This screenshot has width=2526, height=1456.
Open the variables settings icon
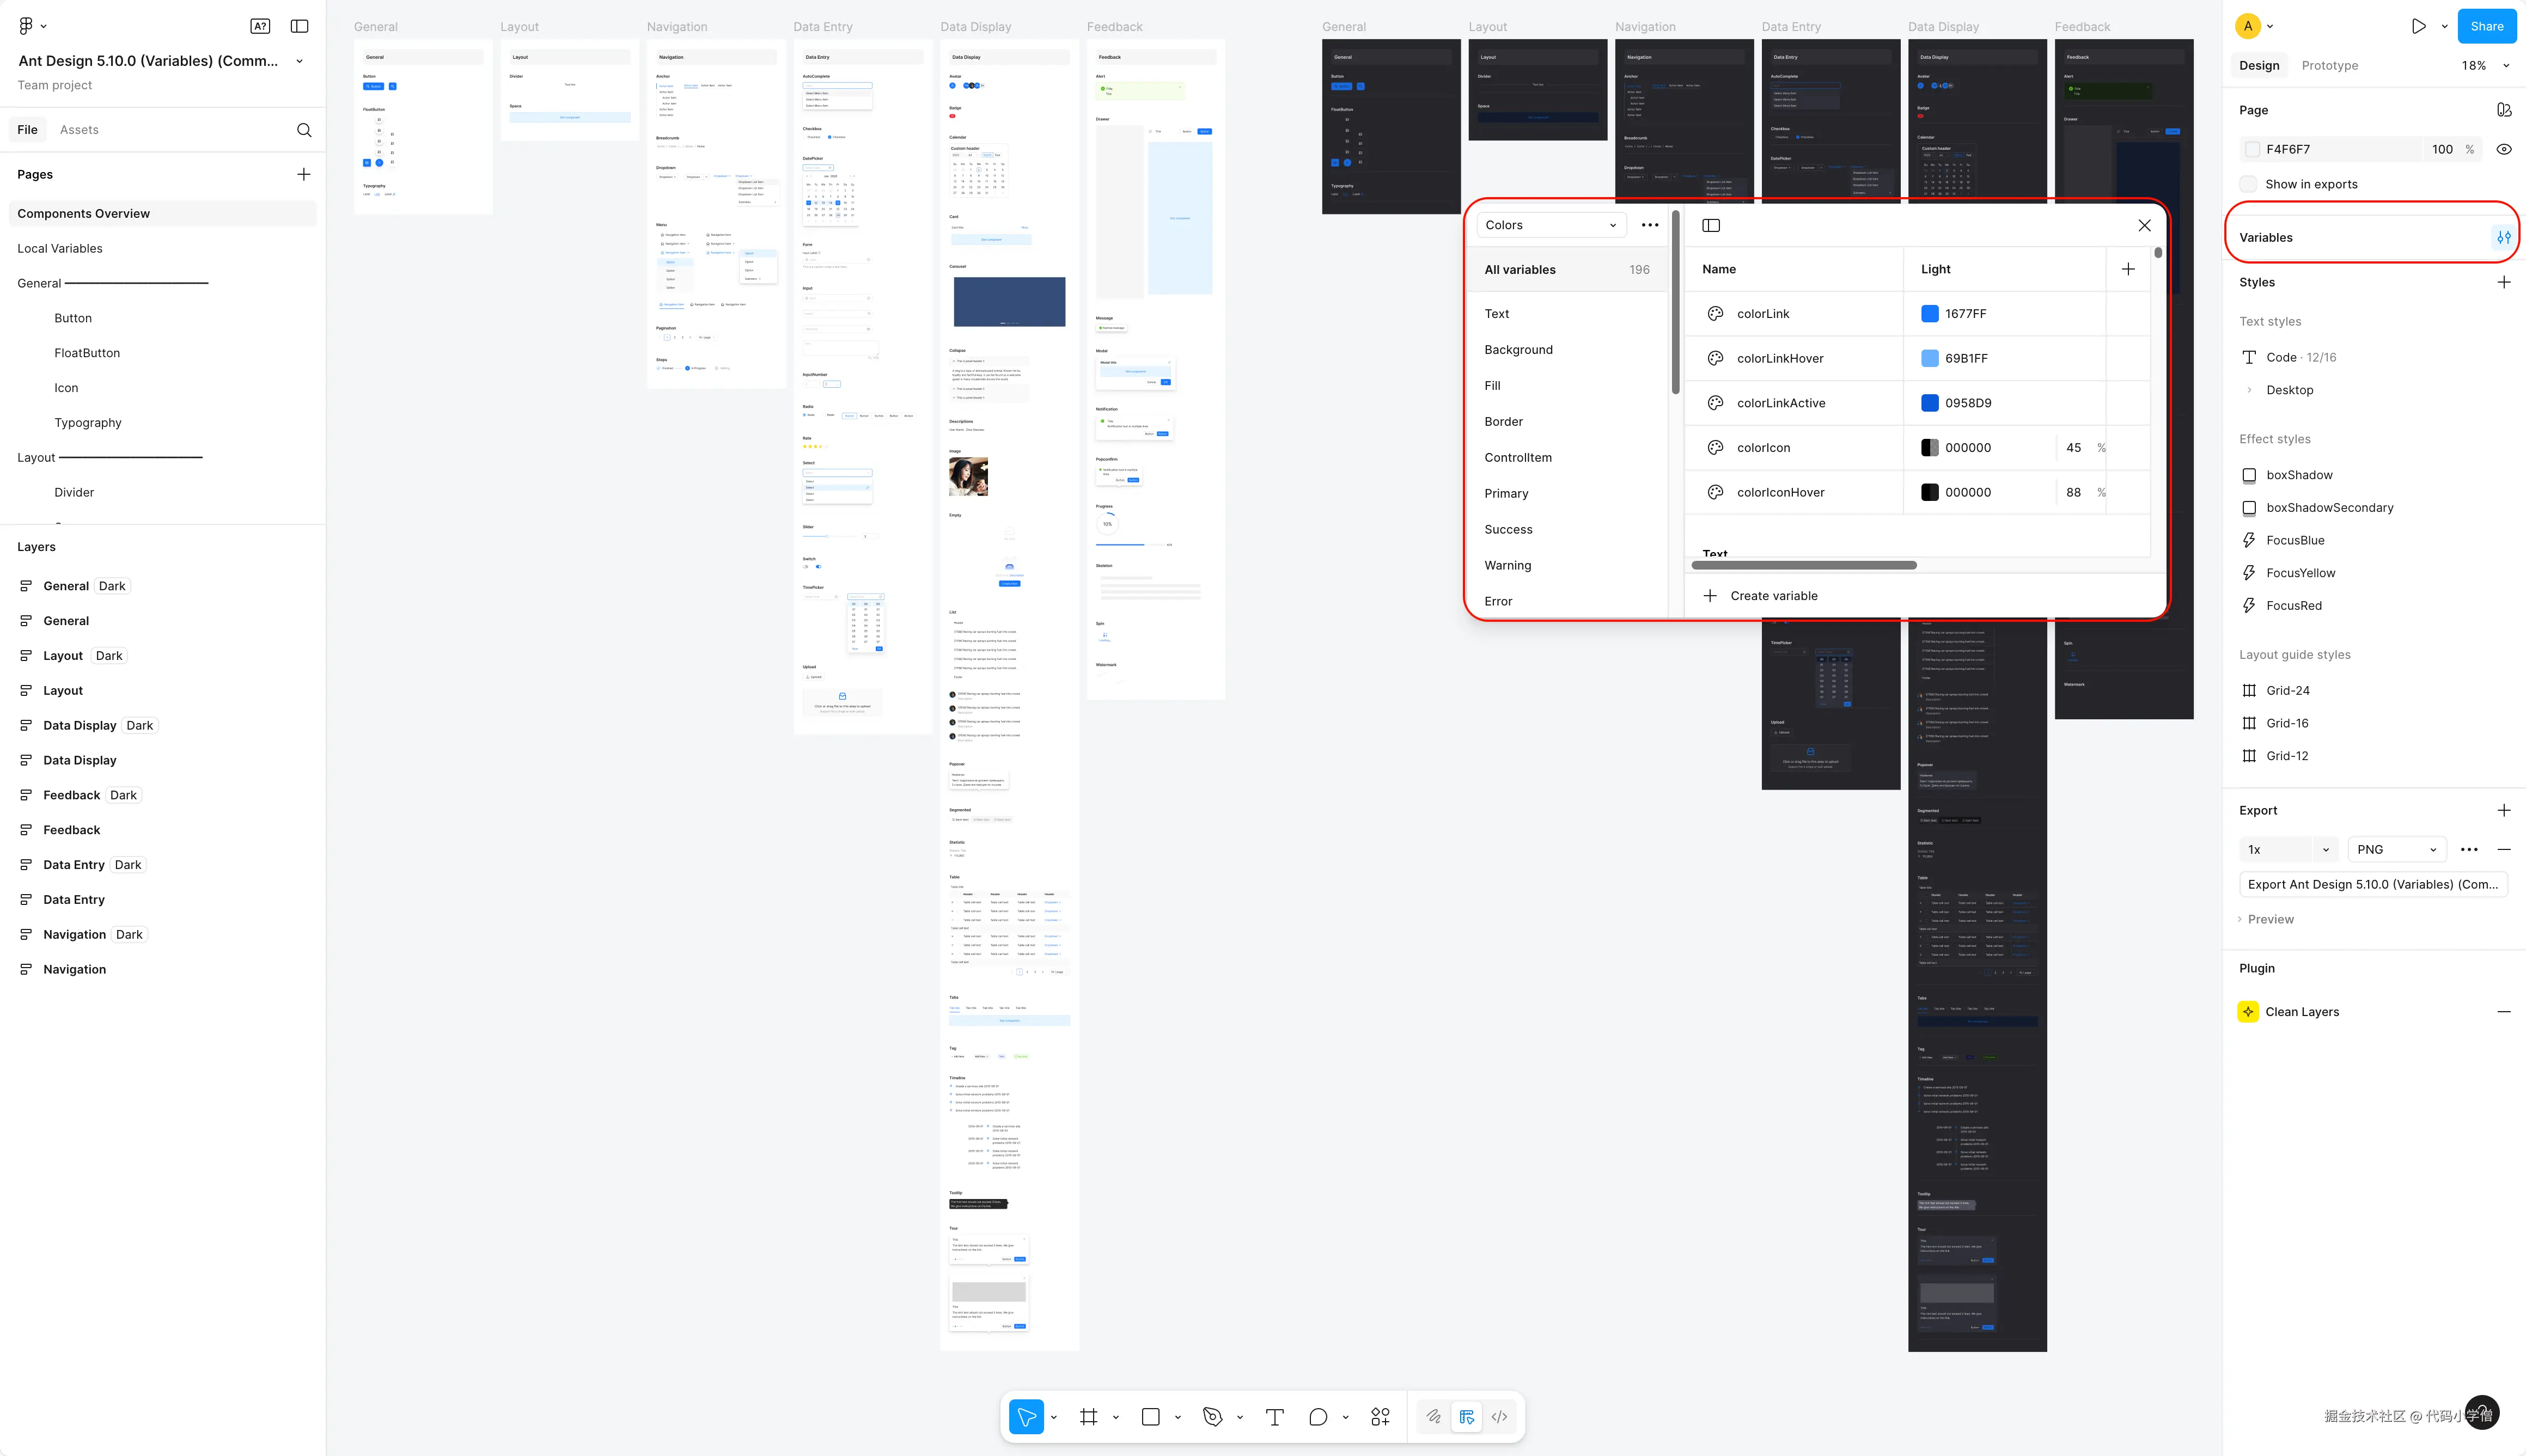point(2503,237)
